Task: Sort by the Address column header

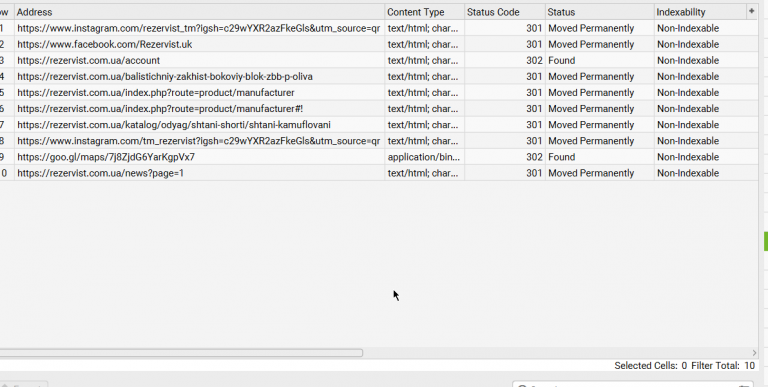Action: [x=200, y=12]
